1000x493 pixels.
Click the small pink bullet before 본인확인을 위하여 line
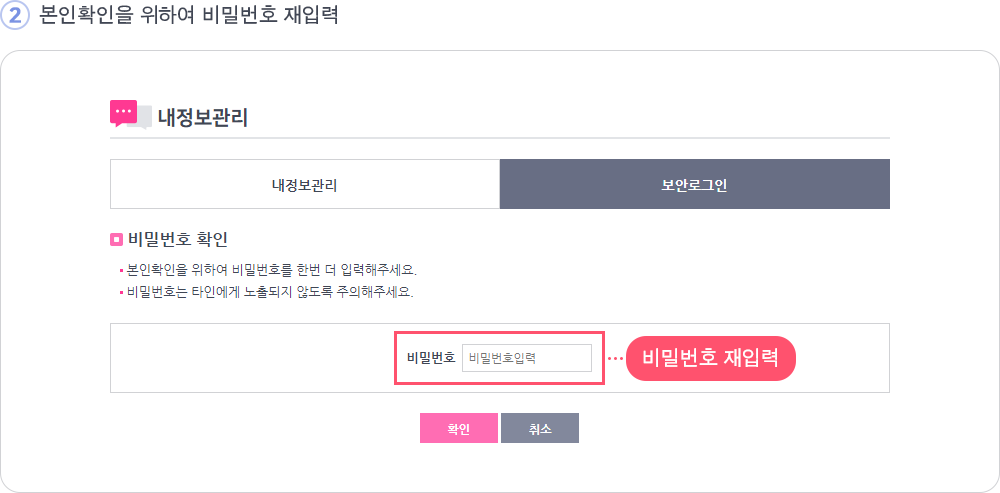[121, 270]
